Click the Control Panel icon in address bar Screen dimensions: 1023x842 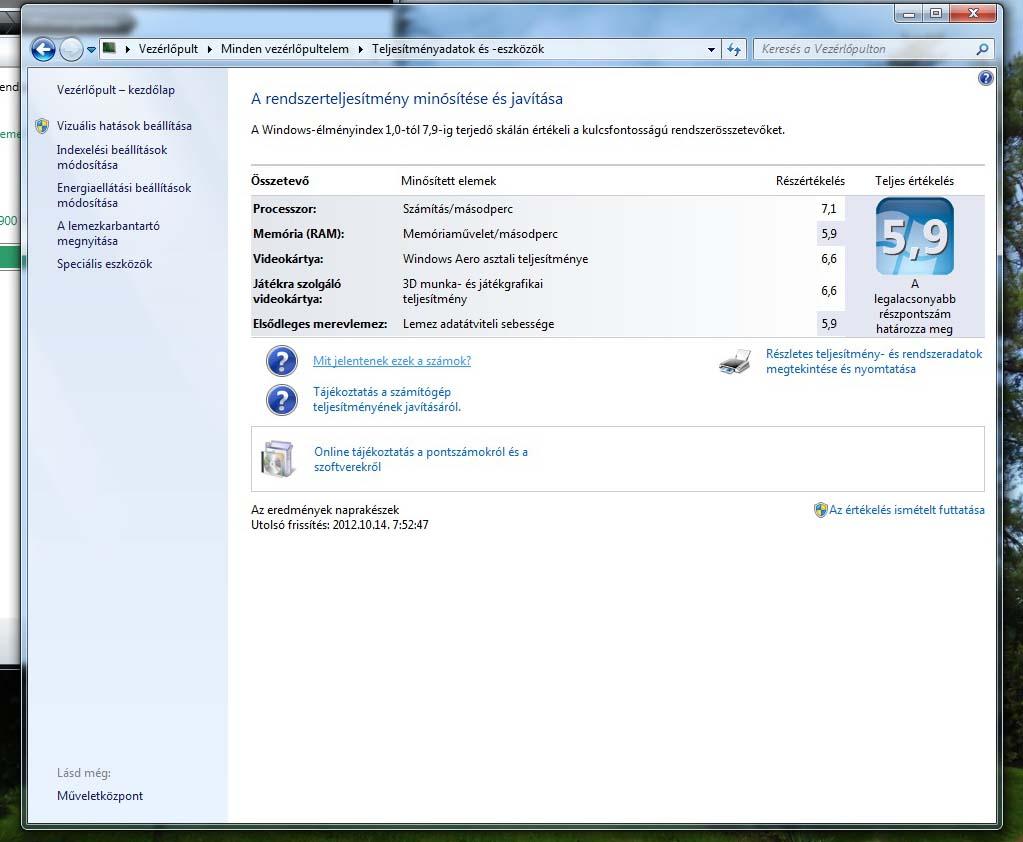click(110, 48)
